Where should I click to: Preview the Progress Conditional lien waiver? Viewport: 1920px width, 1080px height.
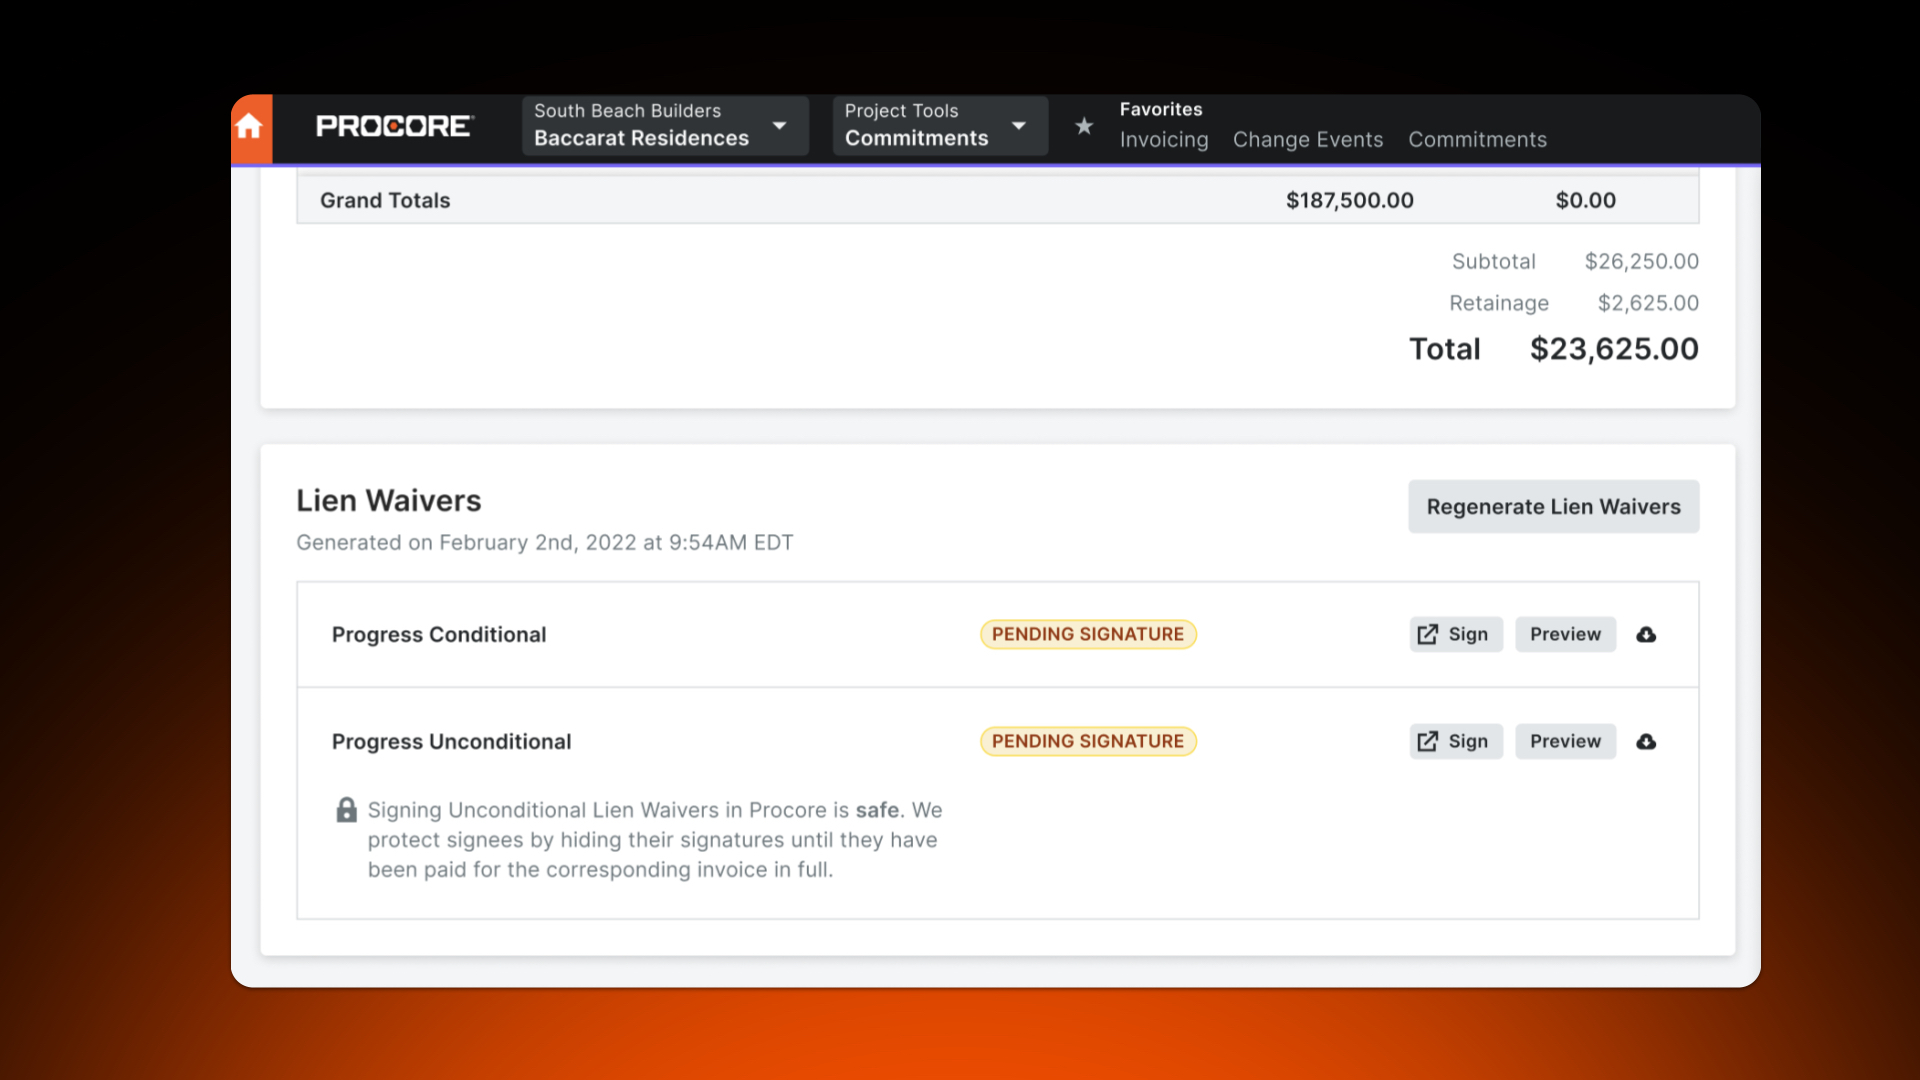(x=1565, y=634)
